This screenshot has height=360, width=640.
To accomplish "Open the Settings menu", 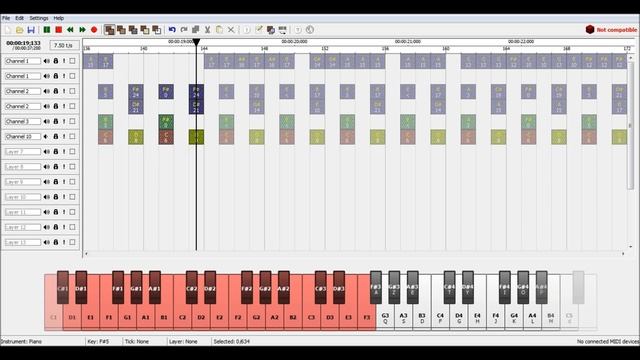I will 39,18.
